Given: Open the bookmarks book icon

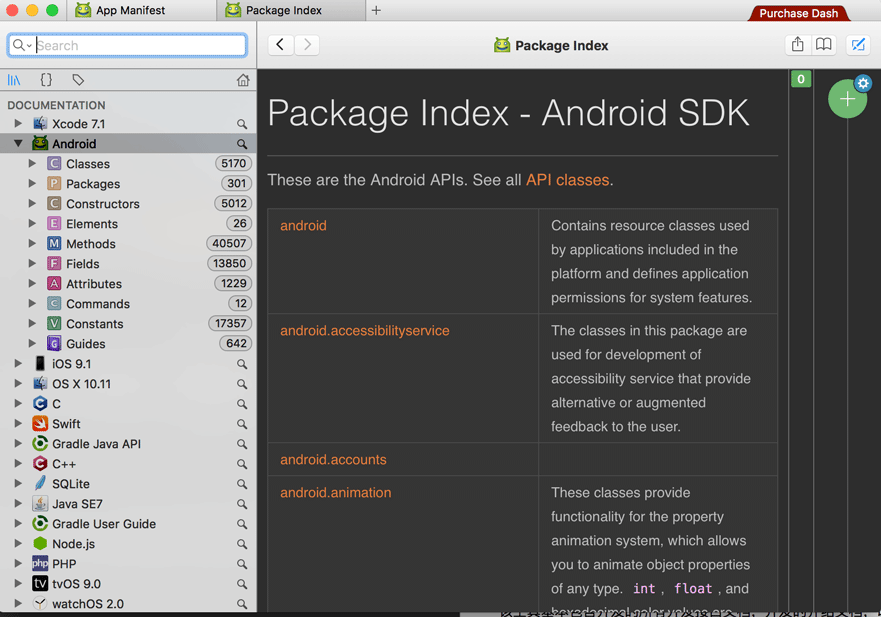Looking at the screenshot, I should pos(823,45).
